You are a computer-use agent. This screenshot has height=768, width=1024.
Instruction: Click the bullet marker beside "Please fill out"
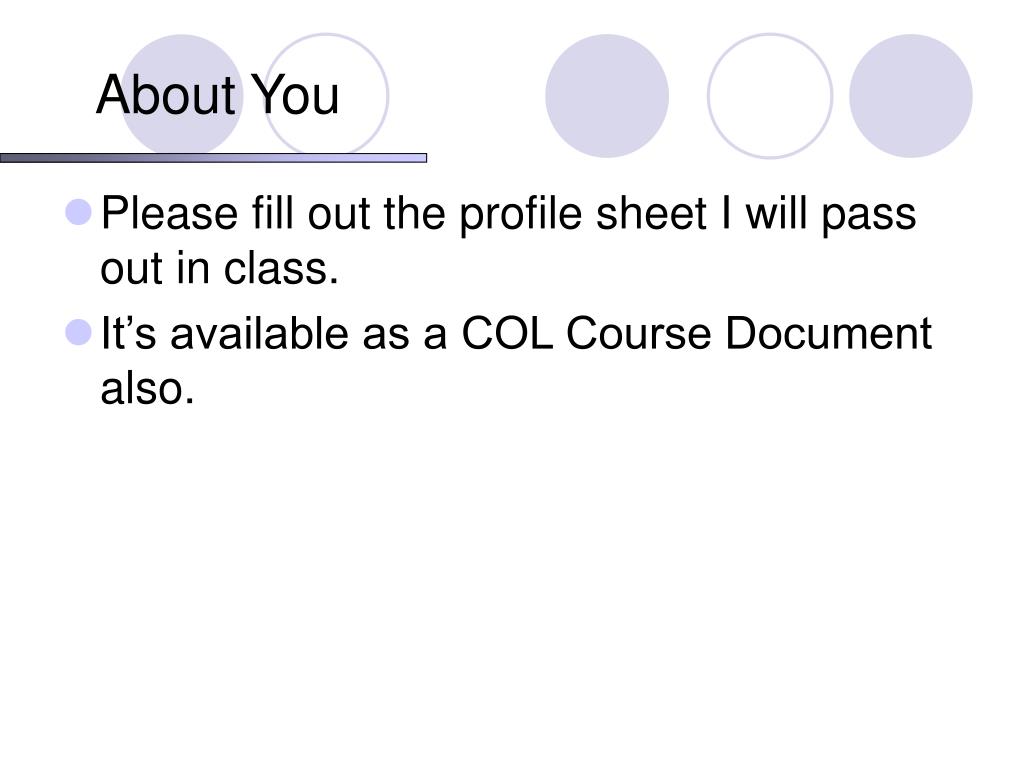click(x=80, y=213)
